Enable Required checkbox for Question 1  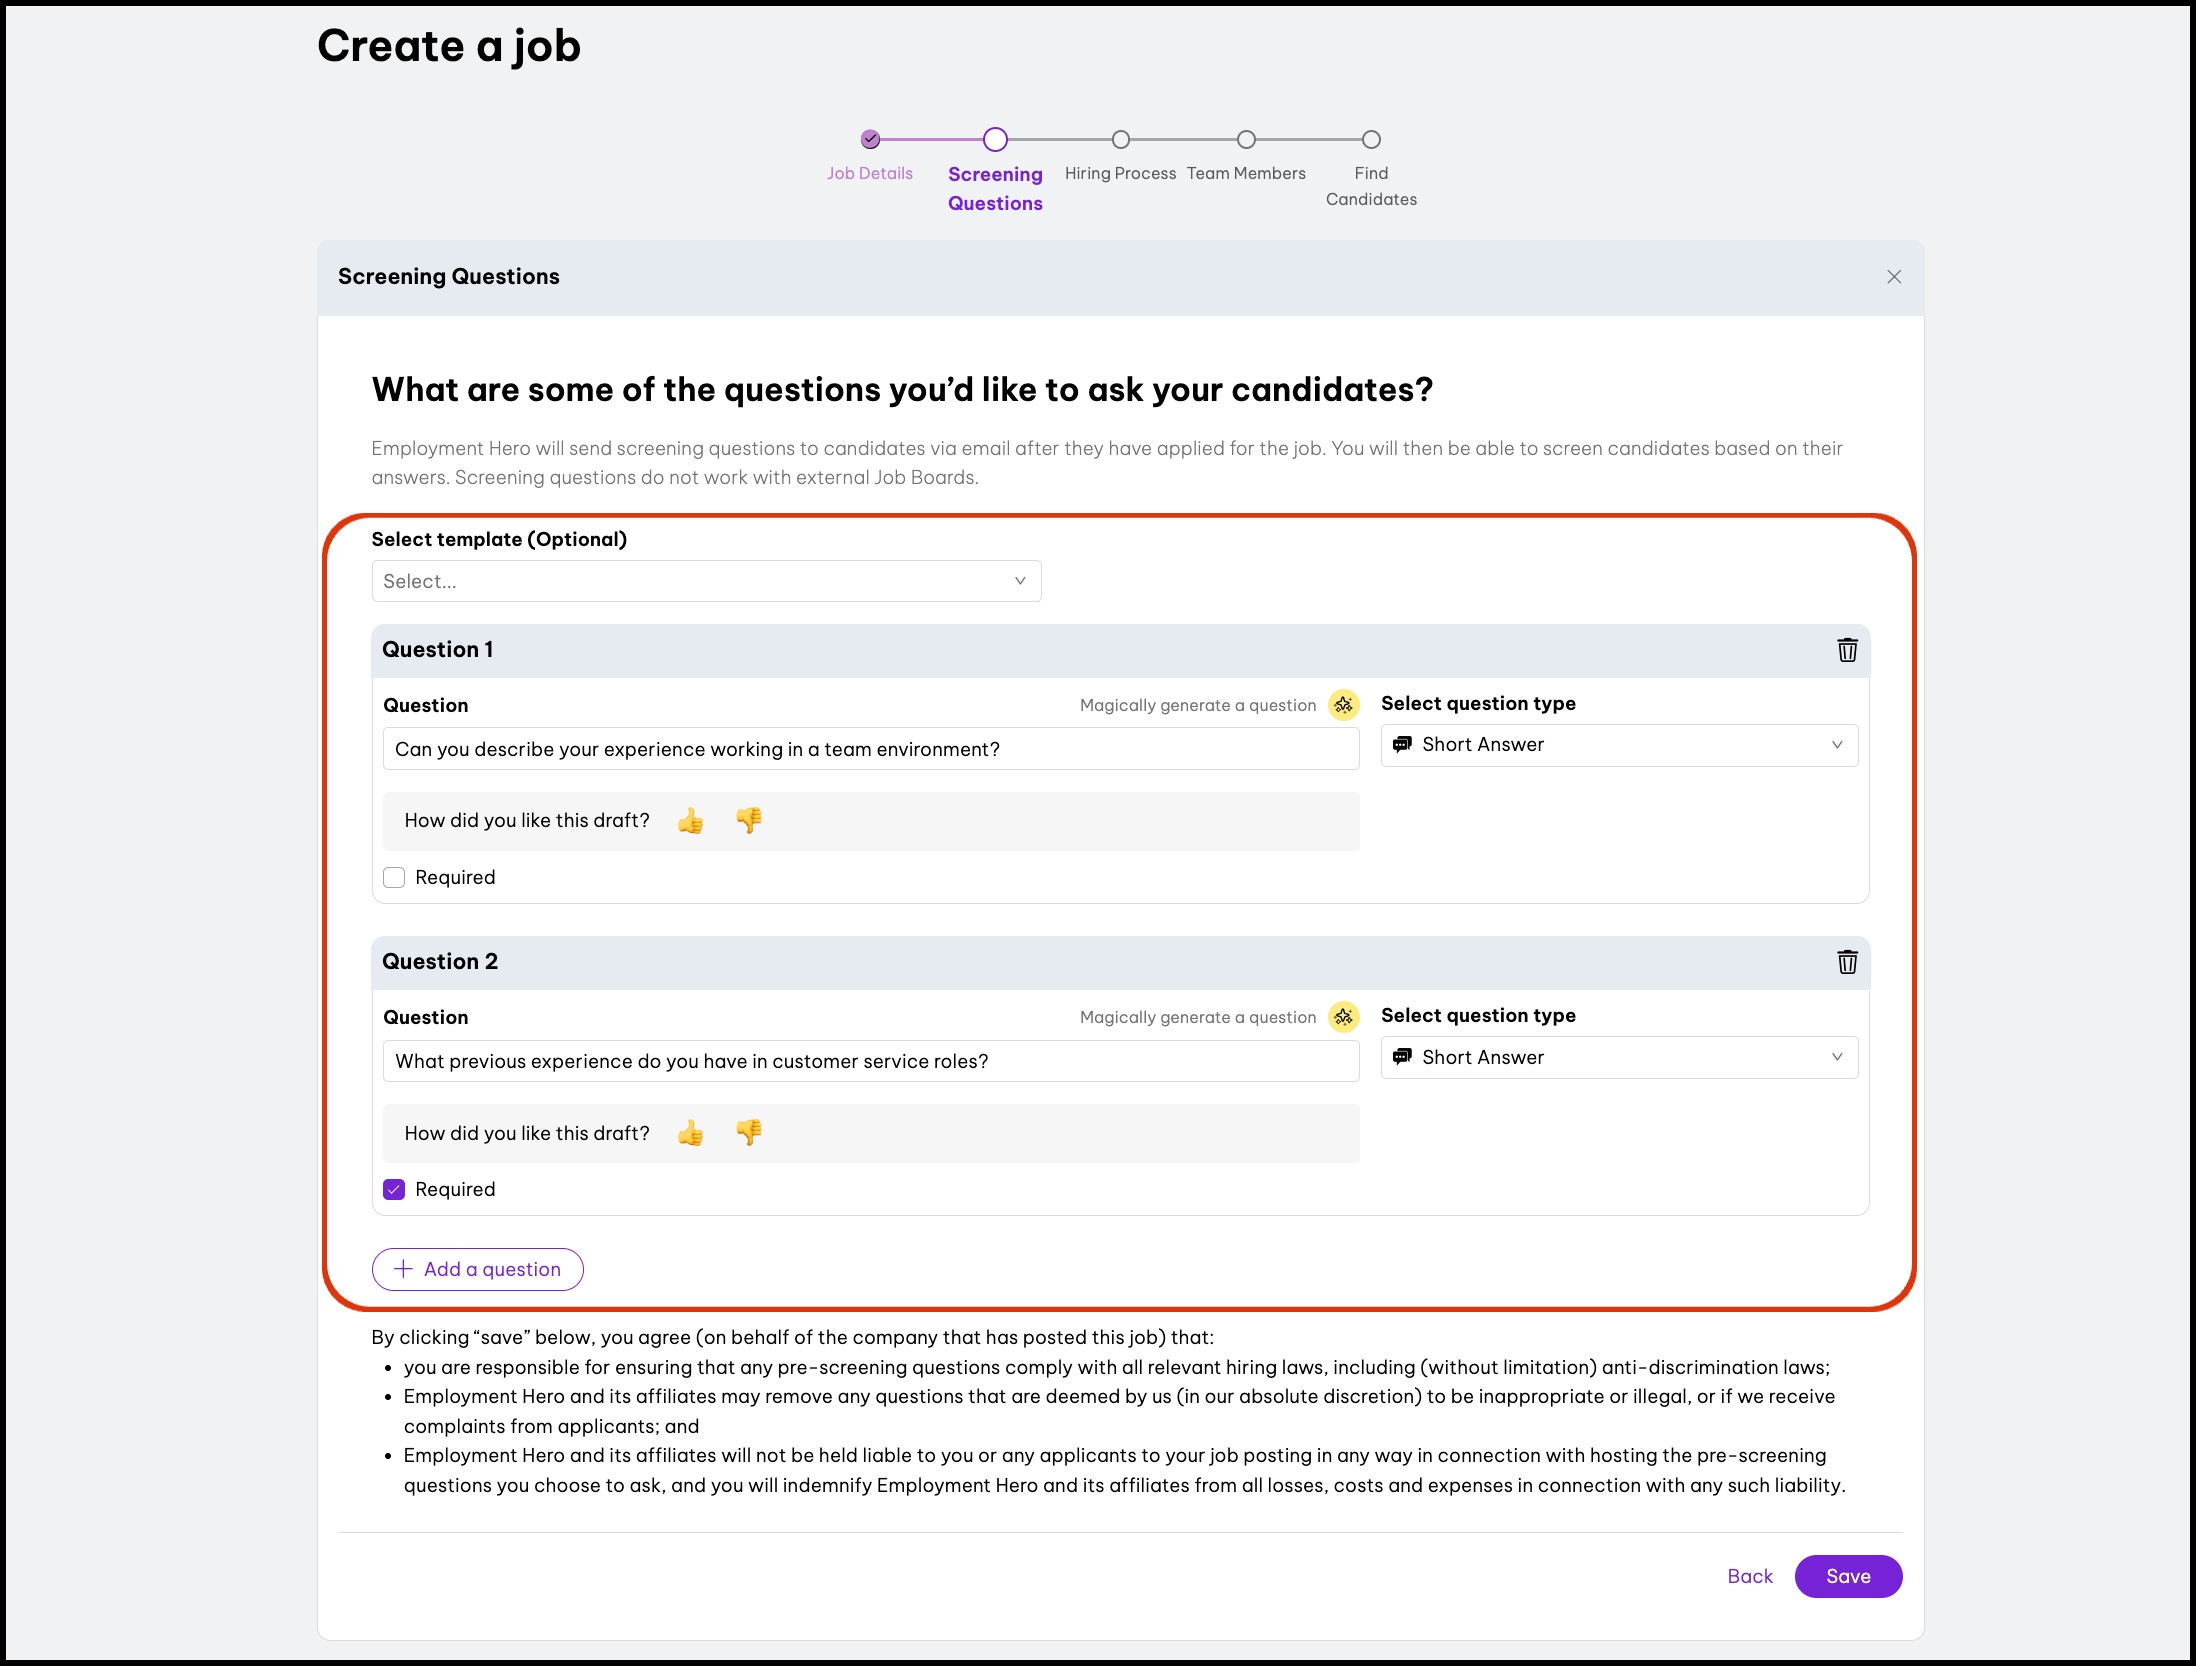394,878
